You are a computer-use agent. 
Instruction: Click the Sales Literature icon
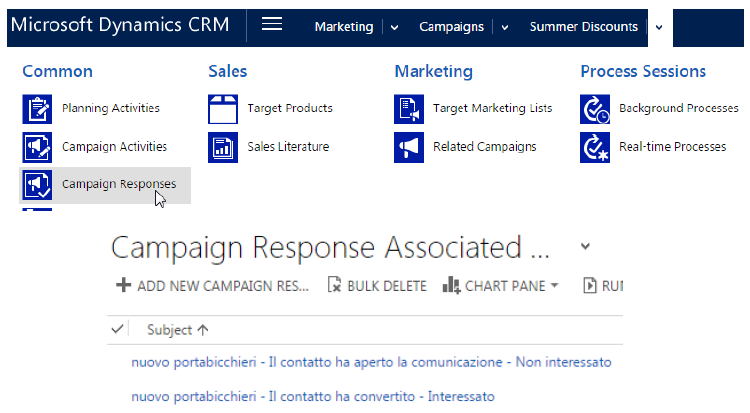pyautogui.click(x=223, y=147)
